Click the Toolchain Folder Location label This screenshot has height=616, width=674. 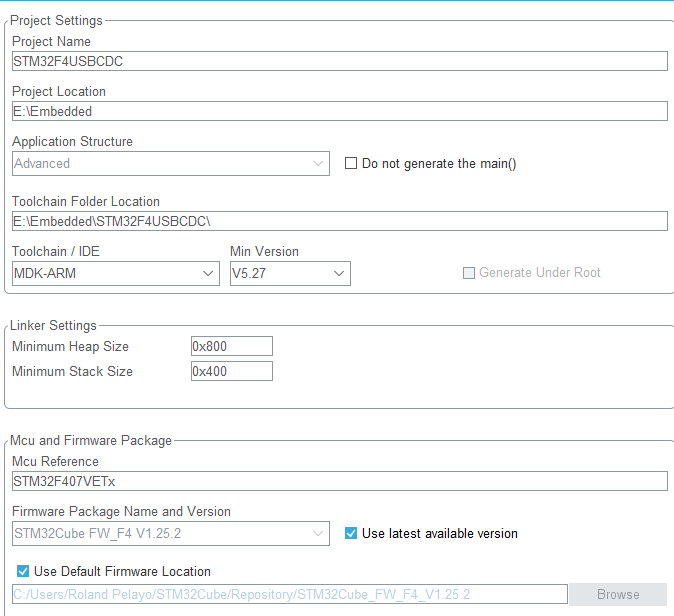click(86, 202)
